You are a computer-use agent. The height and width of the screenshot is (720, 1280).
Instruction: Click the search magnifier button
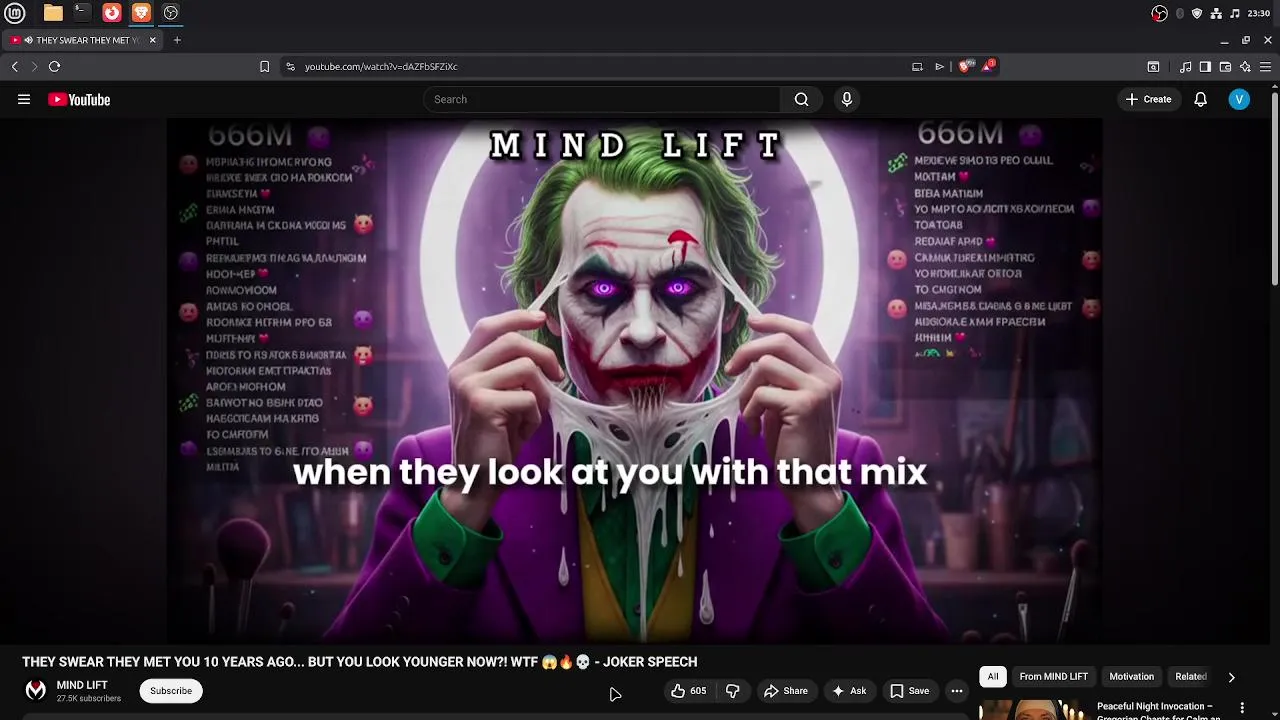click(801, 99)
